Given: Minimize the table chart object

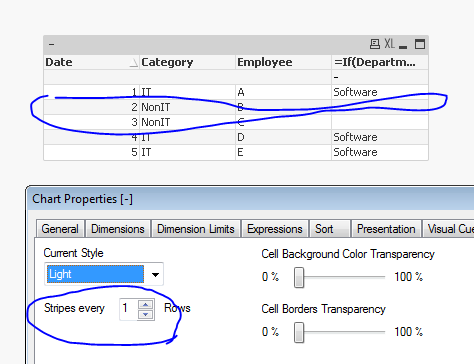Looking at the screenshot, I should click(403, 47).
